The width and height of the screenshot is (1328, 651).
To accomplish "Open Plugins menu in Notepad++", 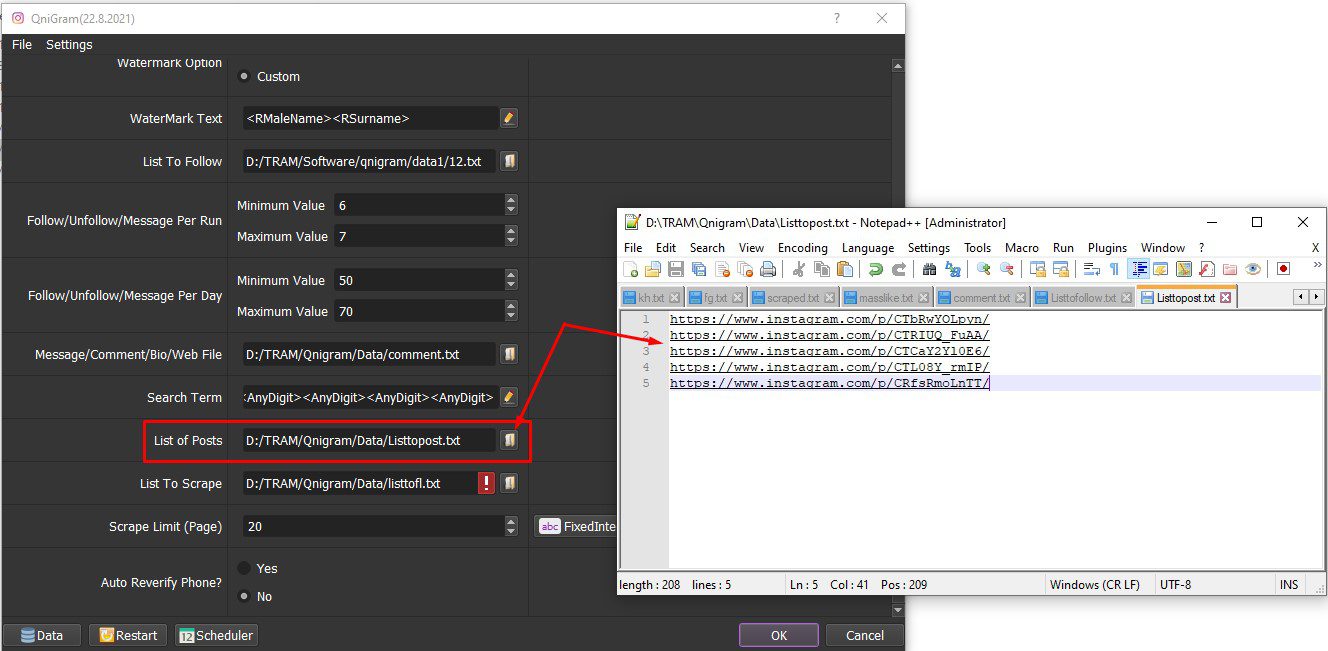I will [x=1107, y=247].
